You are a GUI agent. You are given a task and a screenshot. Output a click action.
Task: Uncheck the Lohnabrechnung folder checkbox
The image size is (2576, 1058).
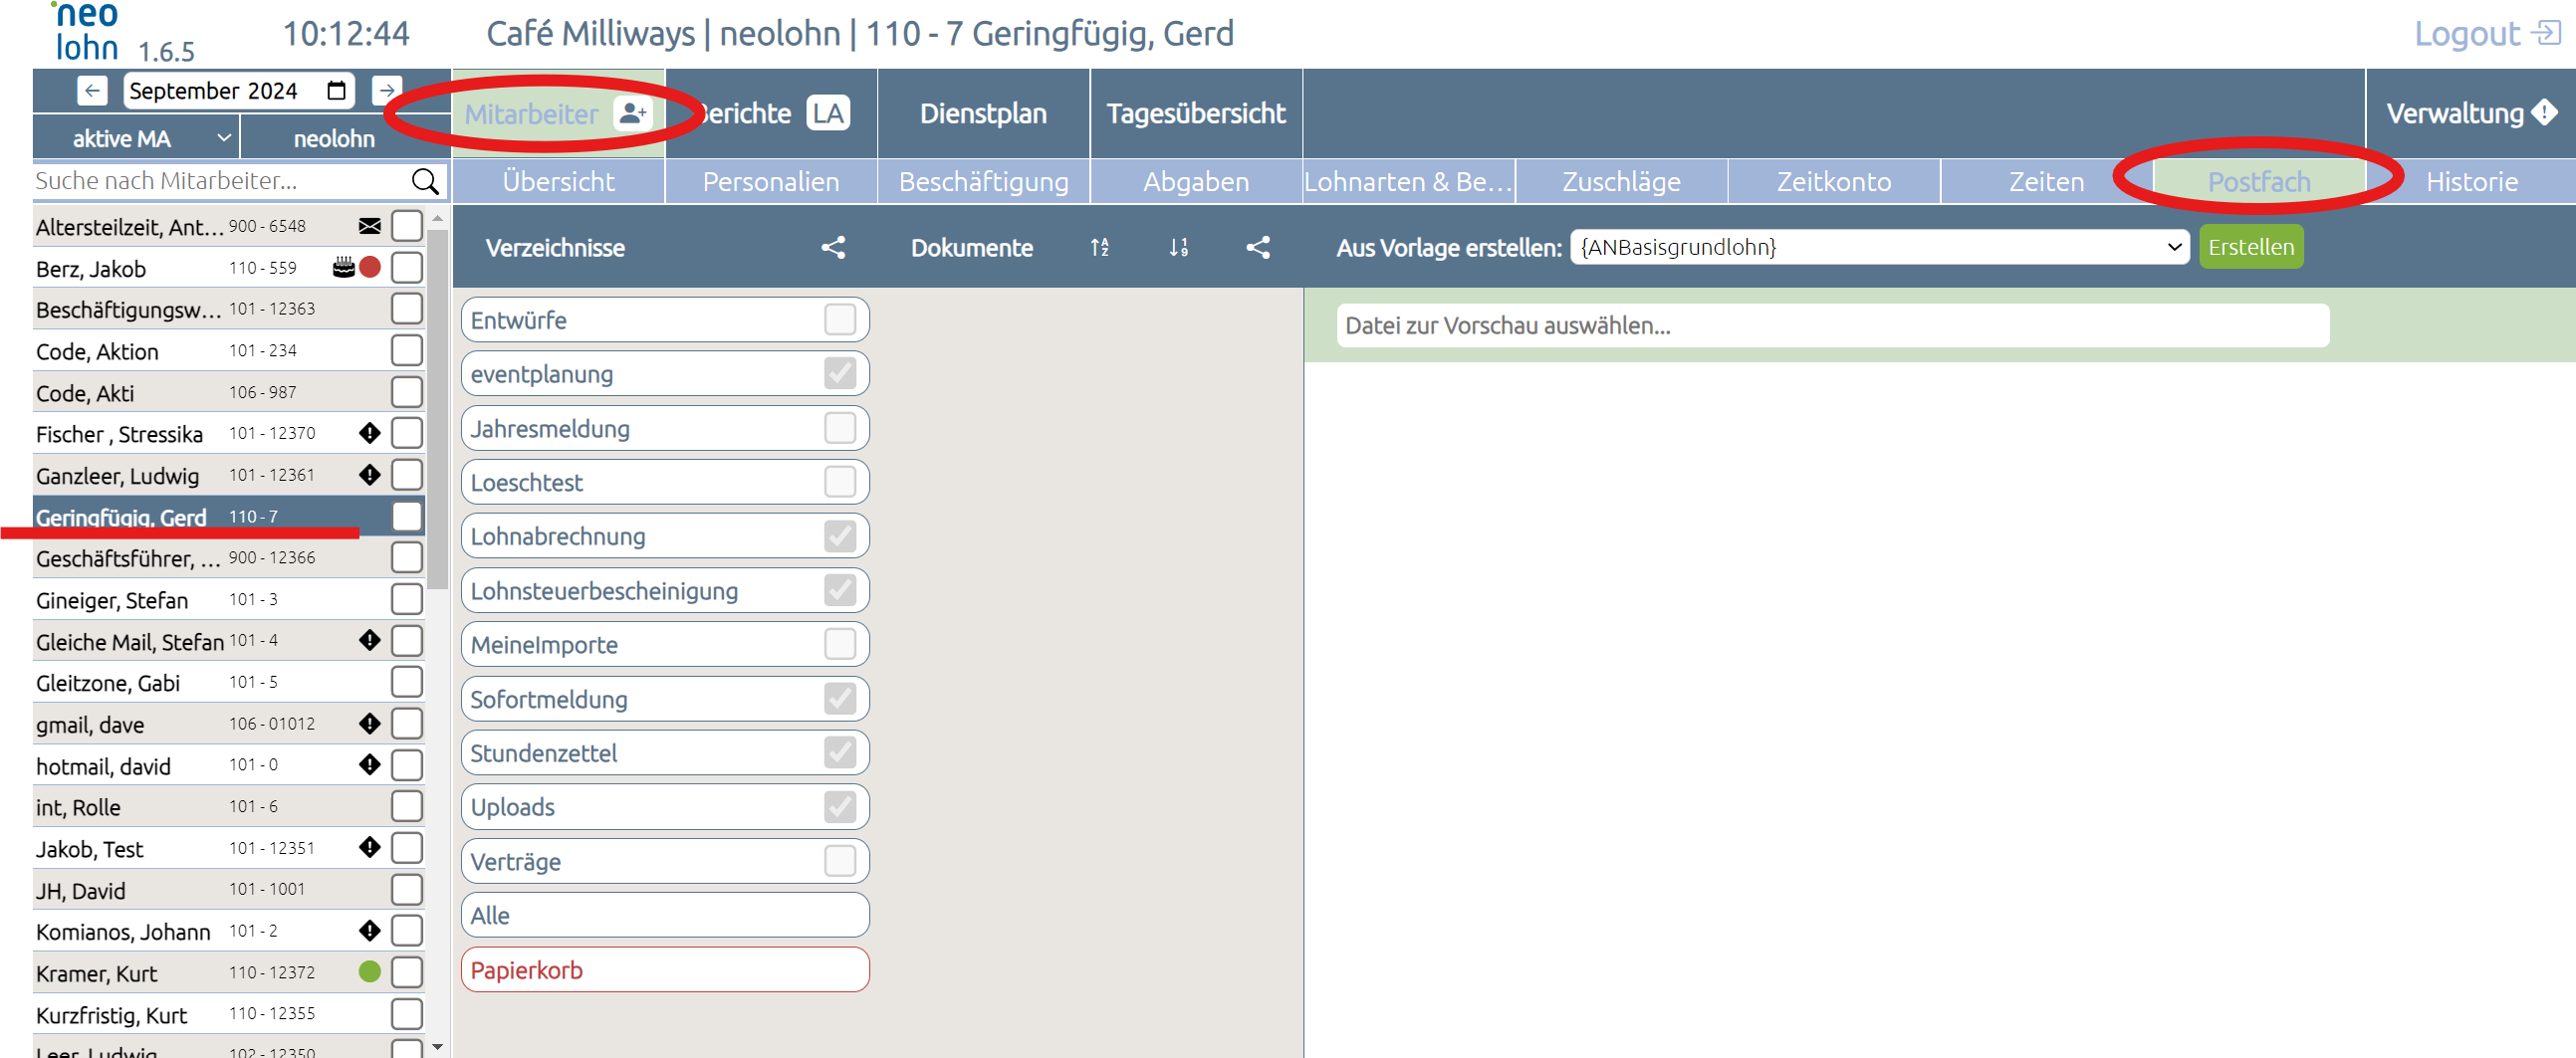(x=840, y=536)
